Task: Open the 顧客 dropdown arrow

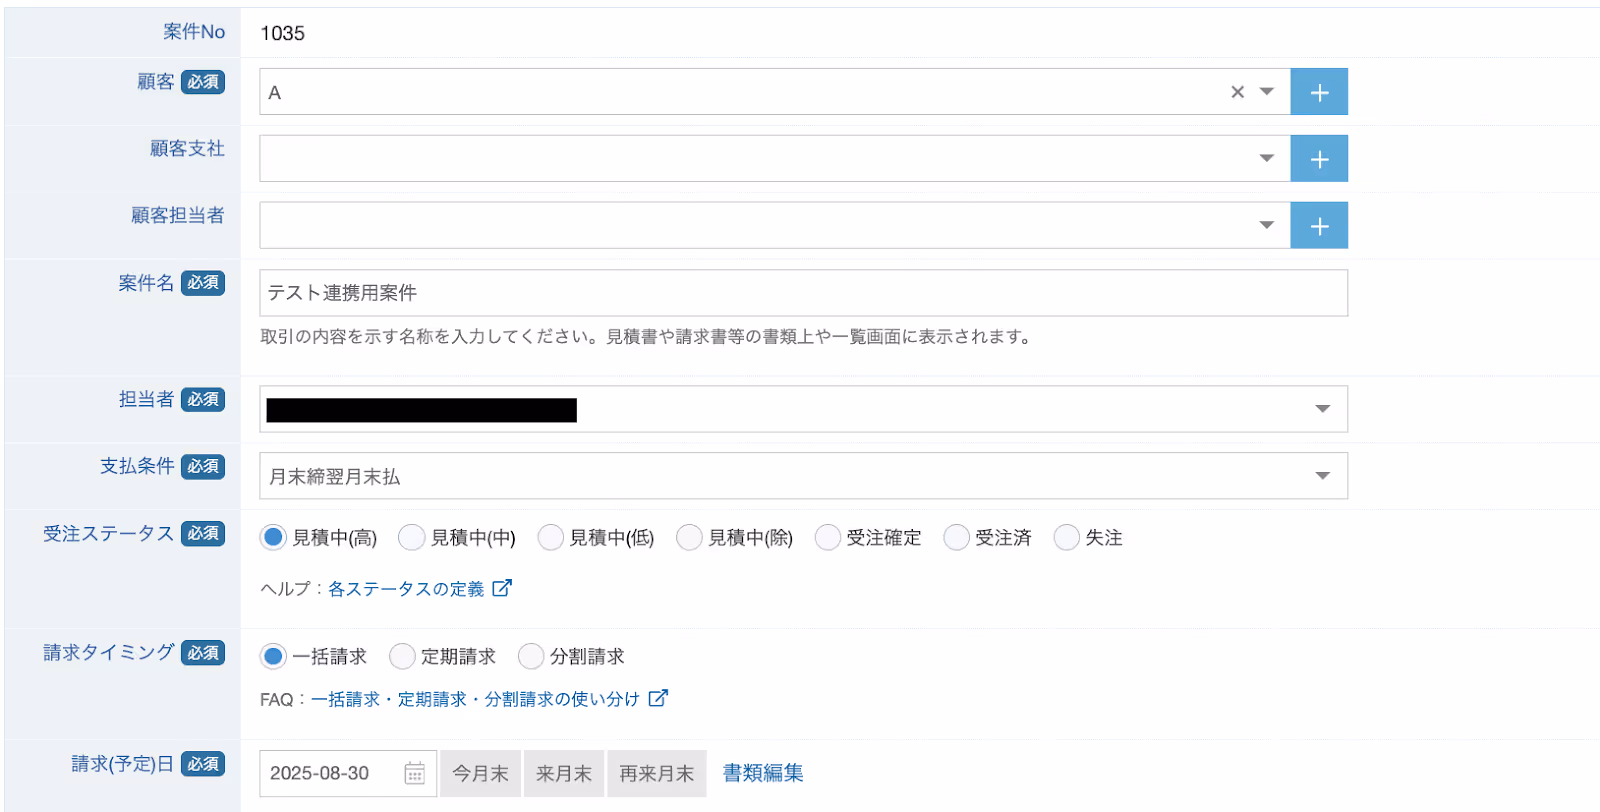Action: pos(1267,92)
